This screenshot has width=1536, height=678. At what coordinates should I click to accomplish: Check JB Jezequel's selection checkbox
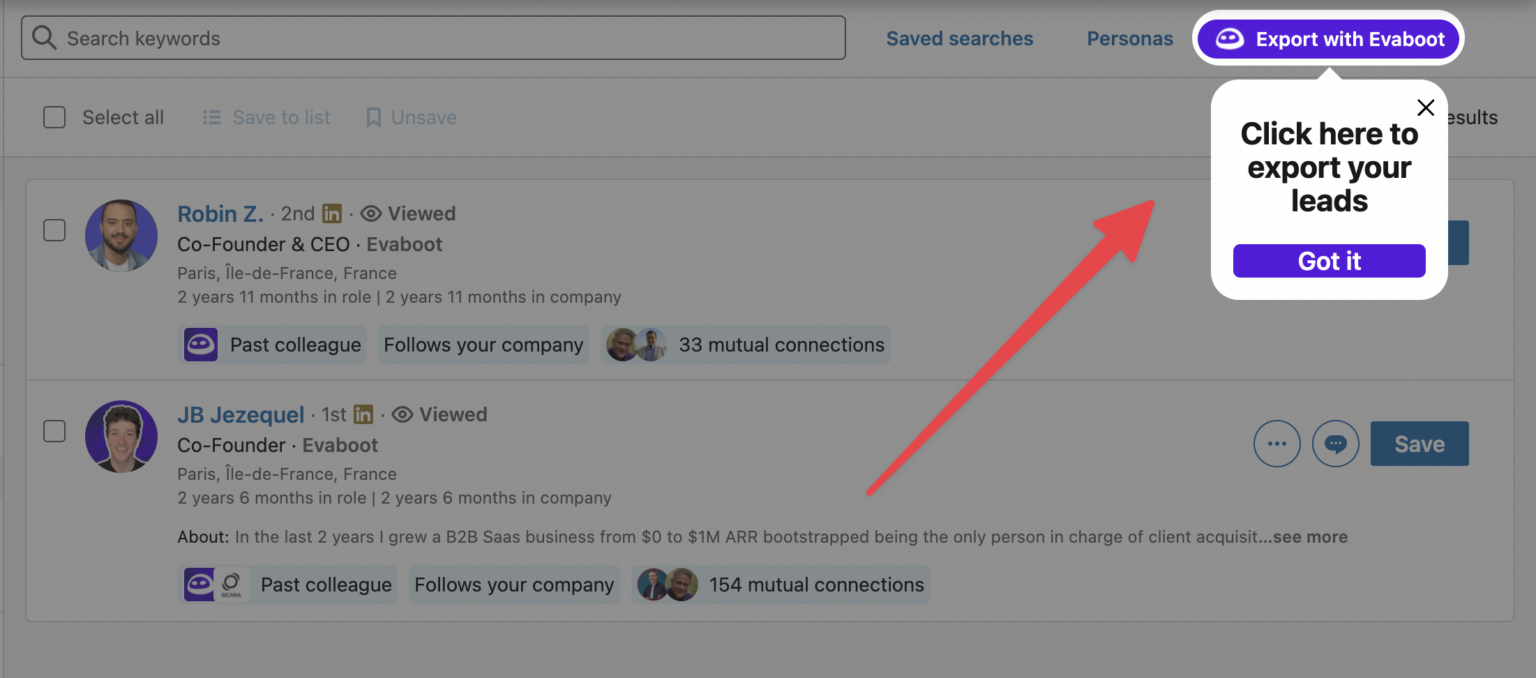[54, 431]
